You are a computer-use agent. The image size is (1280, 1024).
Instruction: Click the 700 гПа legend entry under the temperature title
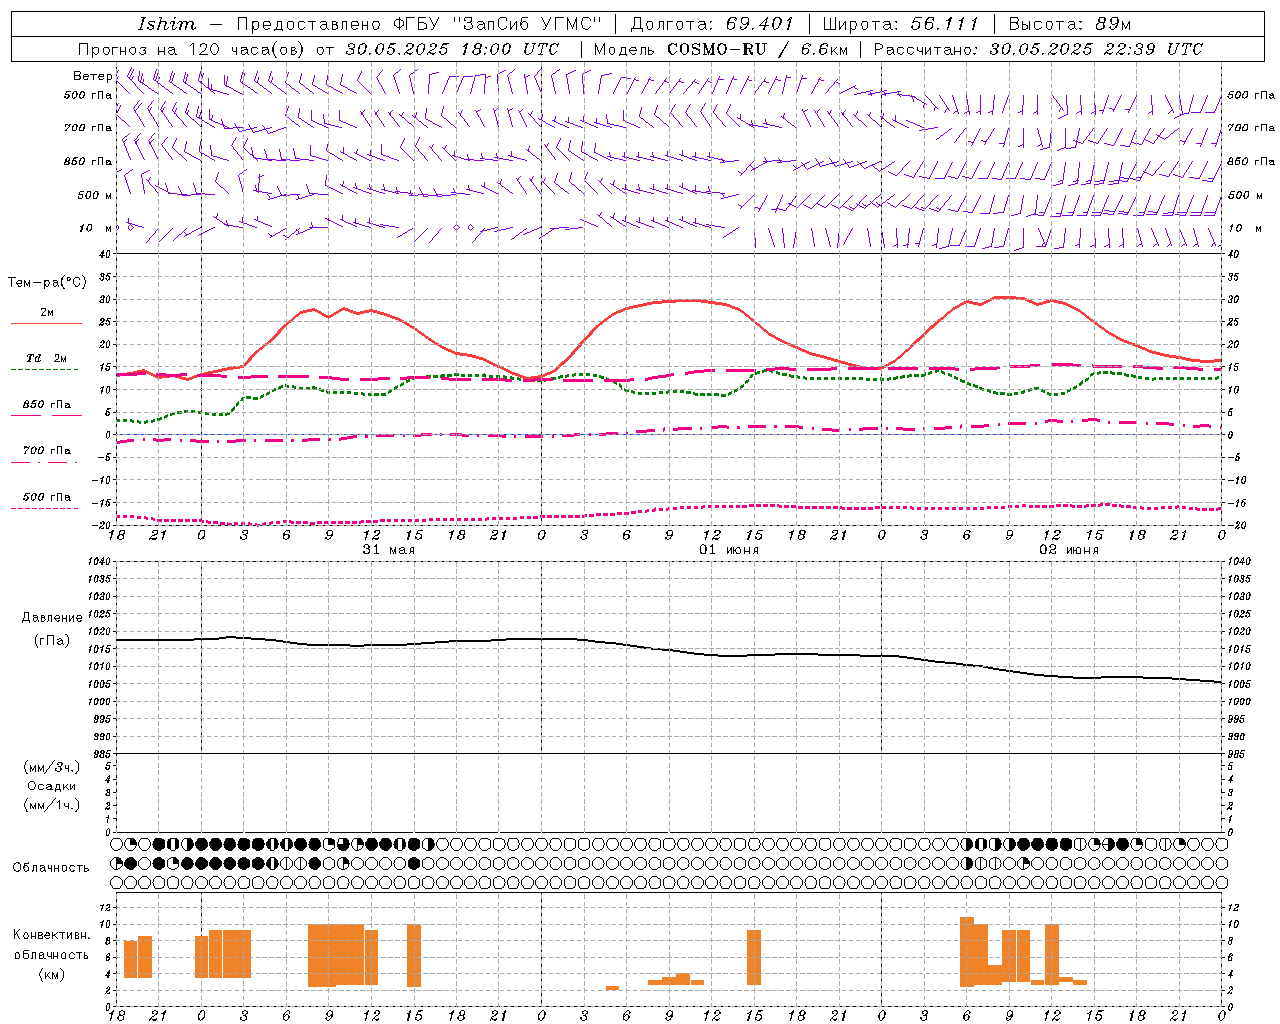click(46, 451)
